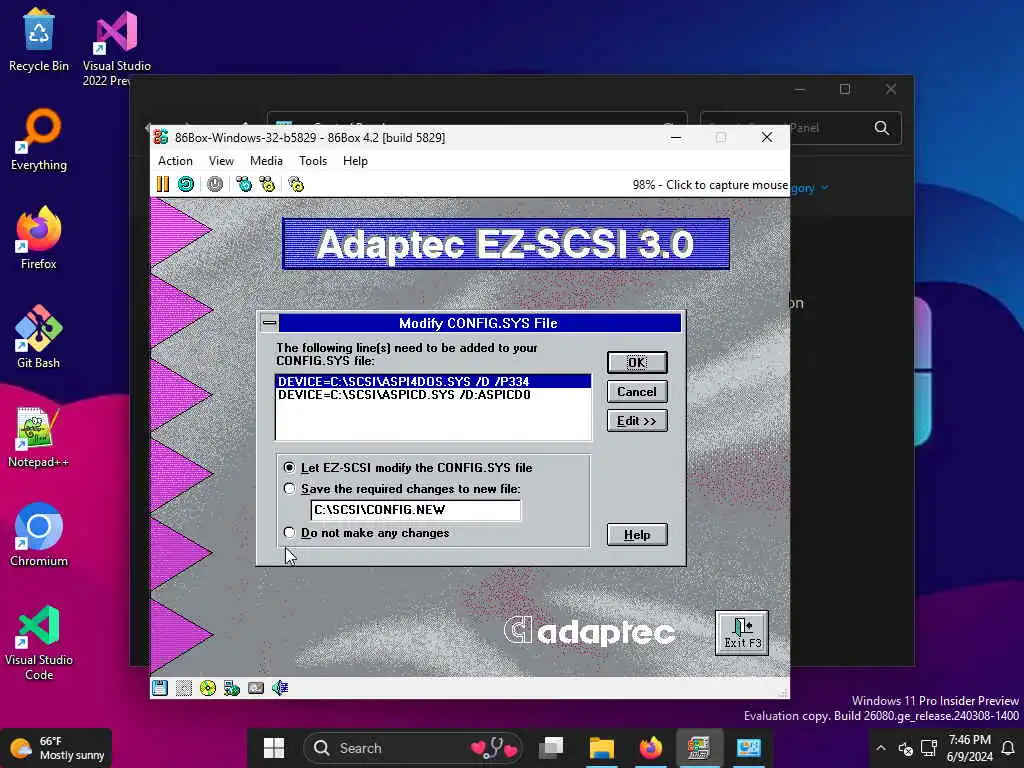
Task: Select Let EZ-SCSI modify the CONFIG.SYS file
Action: click(x=409, y=468)
